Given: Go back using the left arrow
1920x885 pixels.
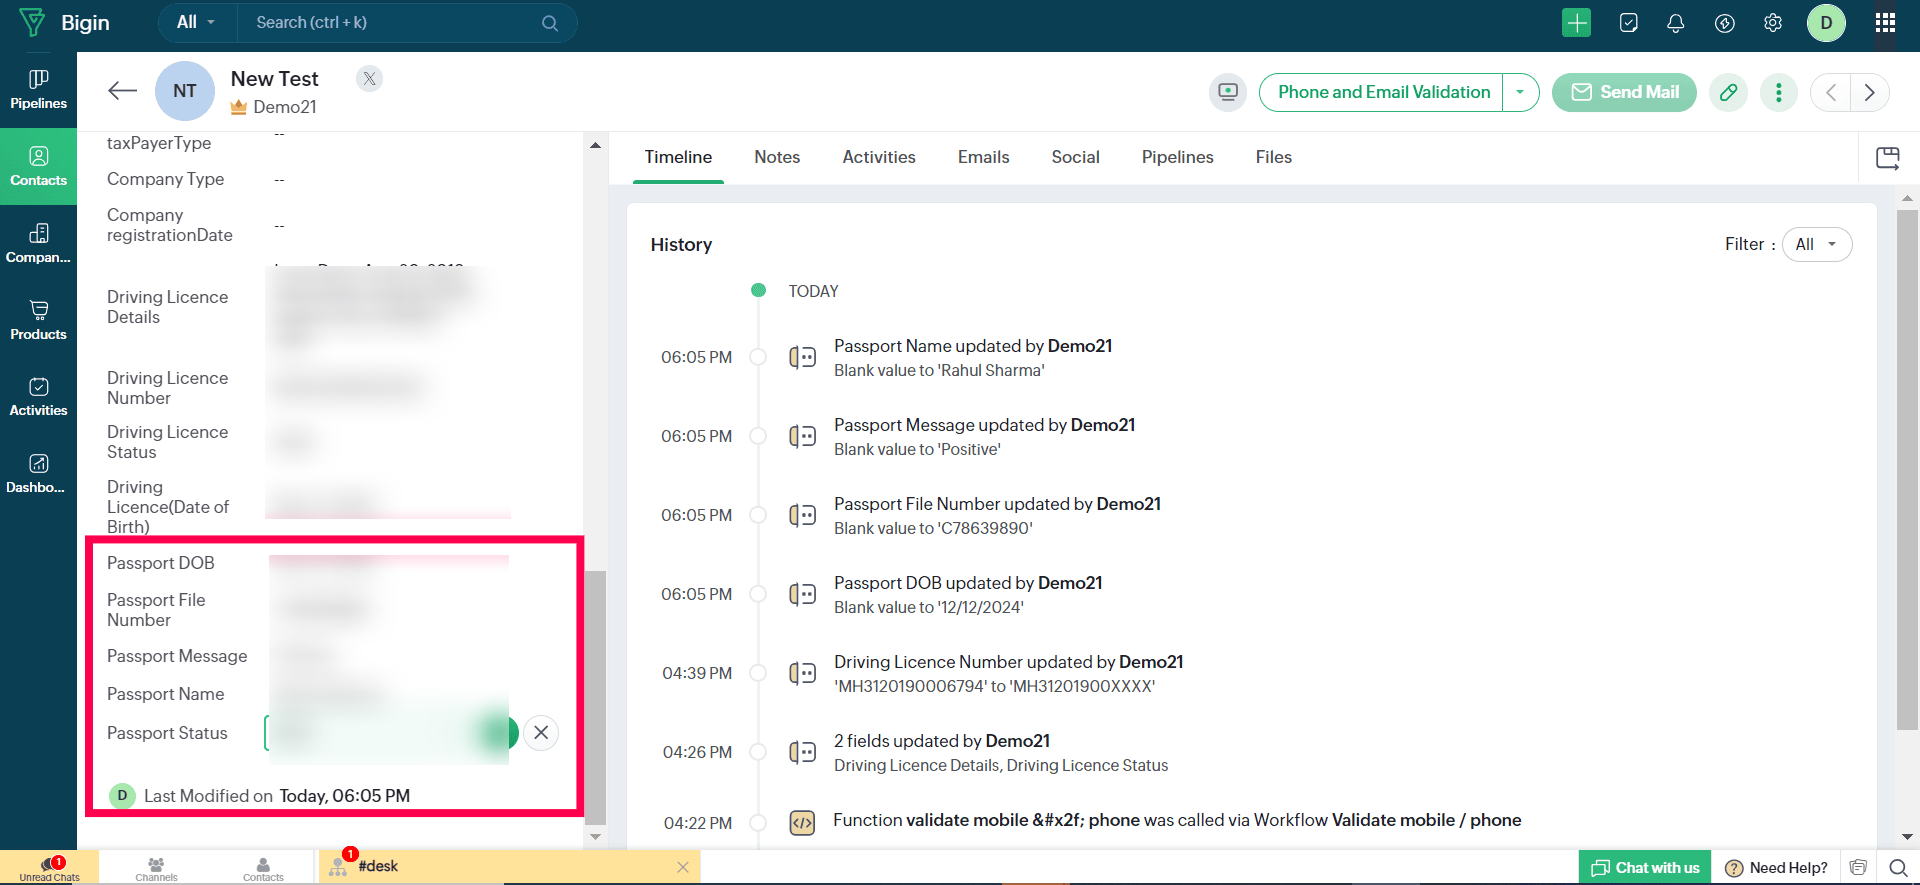Looking at the screenshot, I should [122, 91].
